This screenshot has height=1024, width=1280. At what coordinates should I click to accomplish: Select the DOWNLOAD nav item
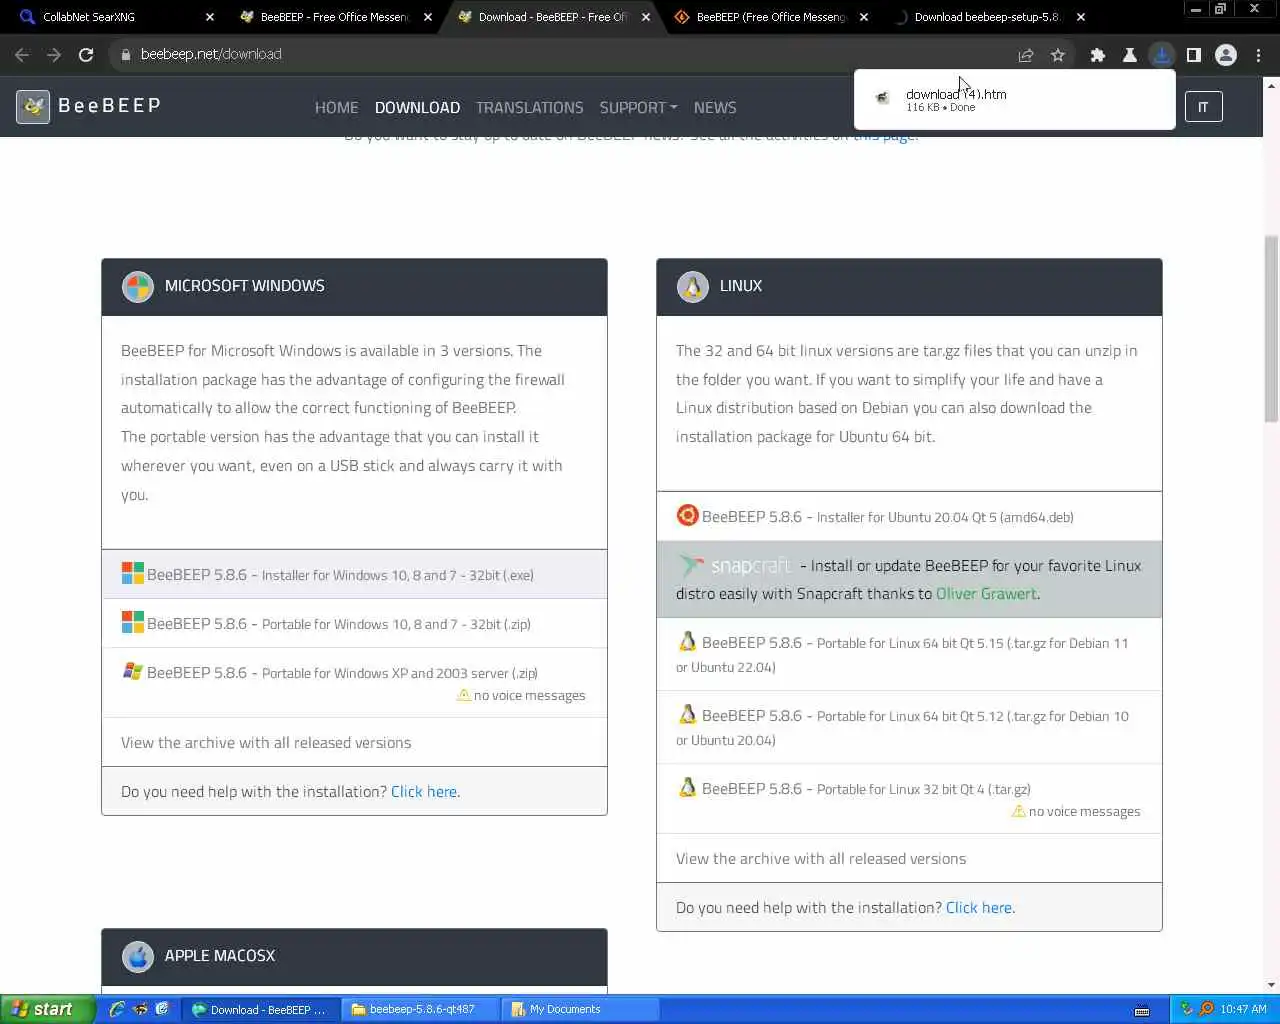417,107
